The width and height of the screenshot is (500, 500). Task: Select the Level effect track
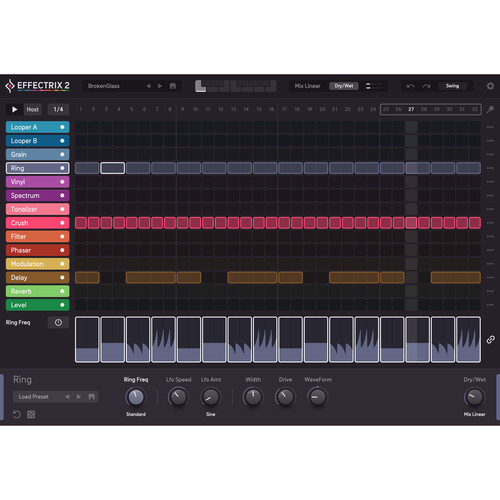point(38,305)
